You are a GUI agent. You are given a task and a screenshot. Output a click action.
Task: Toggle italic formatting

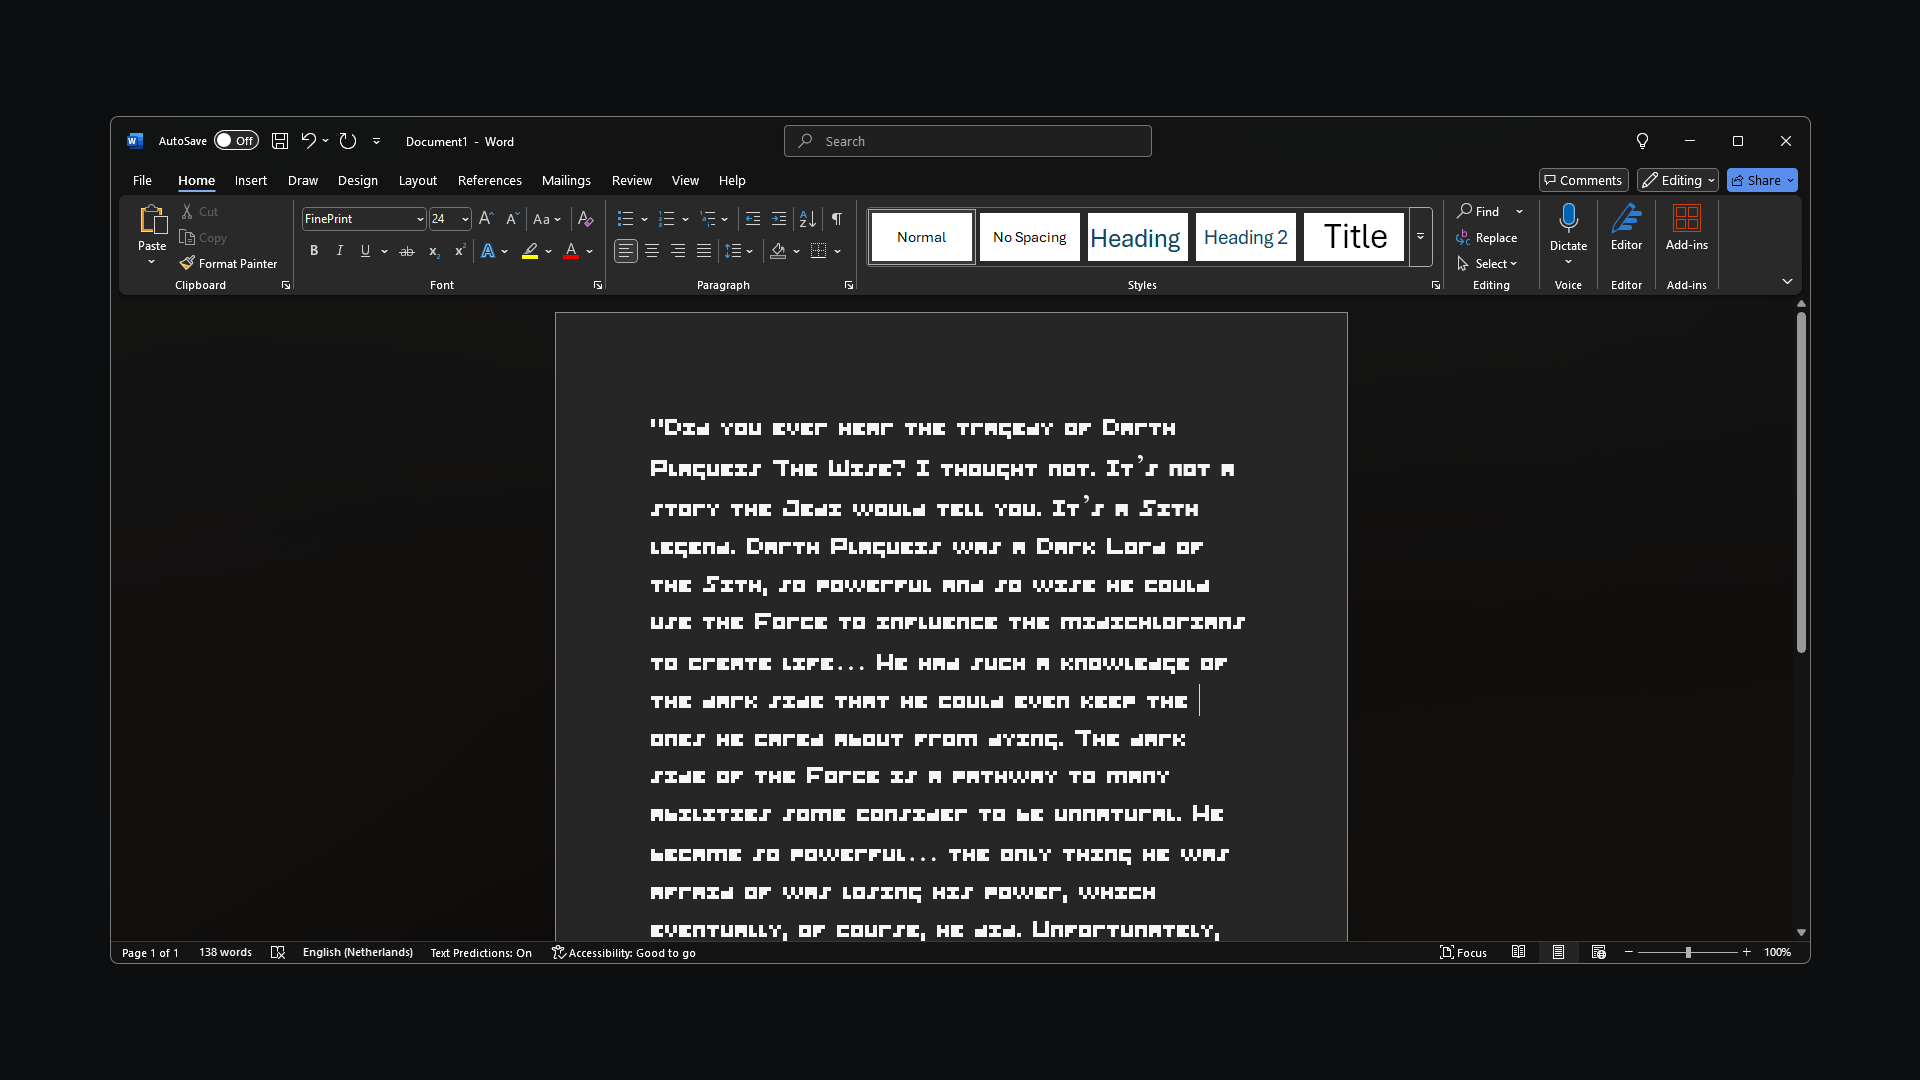coord(340,251)
